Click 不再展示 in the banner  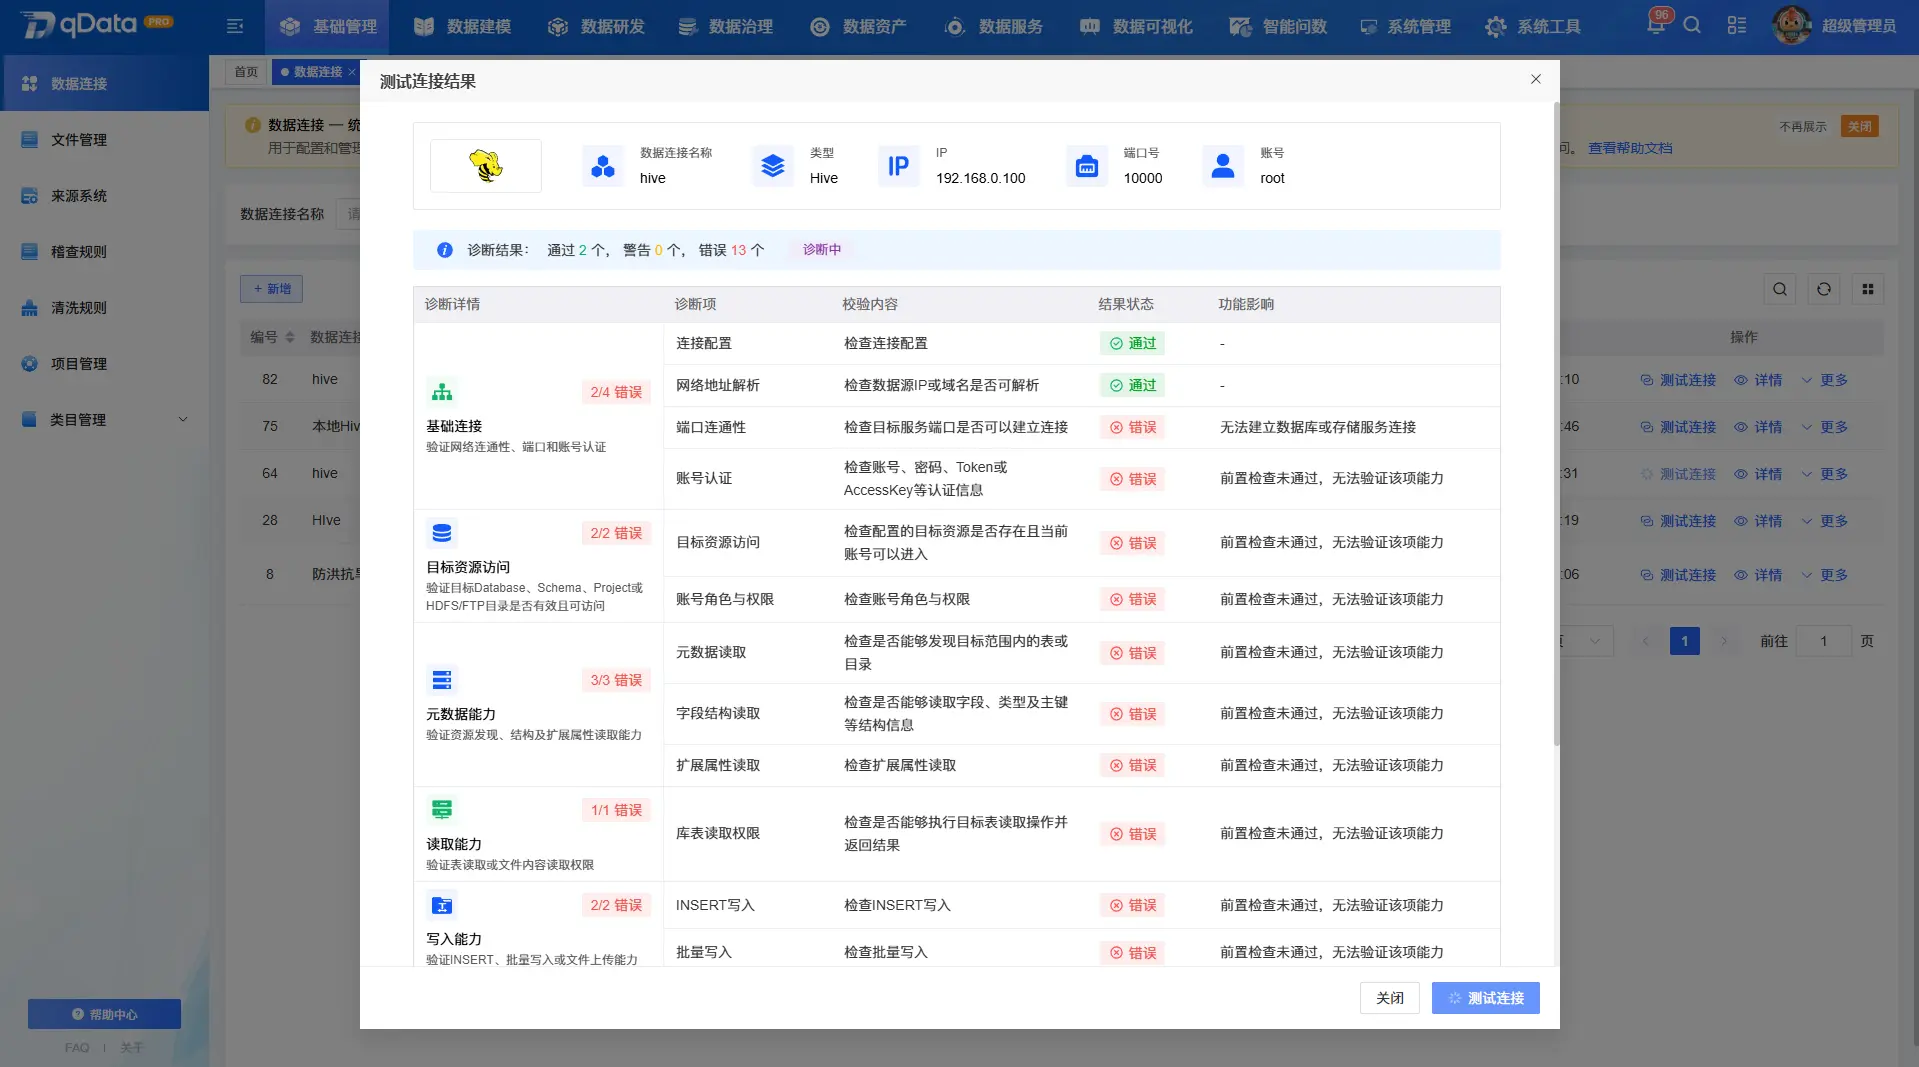click(1803, 127)
